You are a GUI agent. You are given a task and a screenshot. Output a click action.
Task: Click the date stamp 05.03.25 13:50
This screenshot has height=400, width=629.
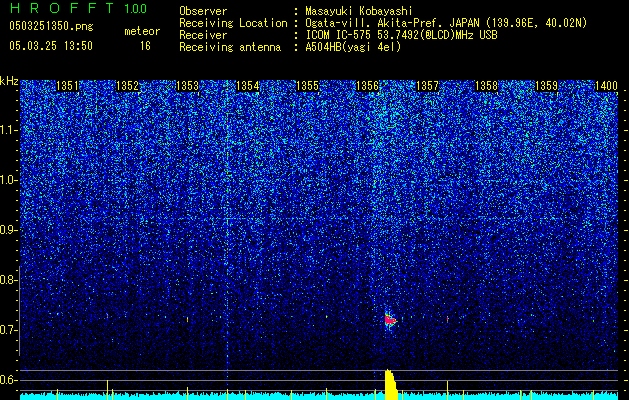click(x=51, y=46)
